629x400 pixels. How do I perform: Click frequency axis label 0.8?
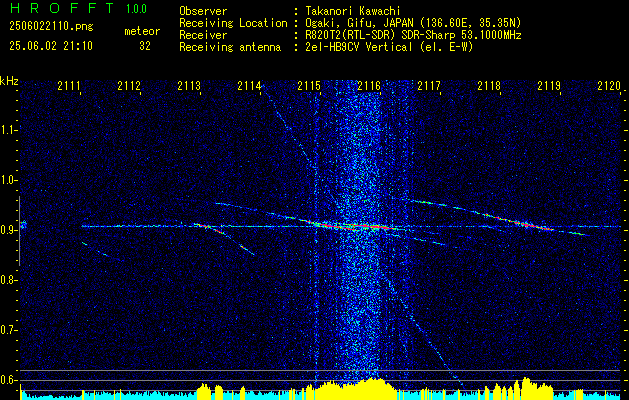[8, 280]
